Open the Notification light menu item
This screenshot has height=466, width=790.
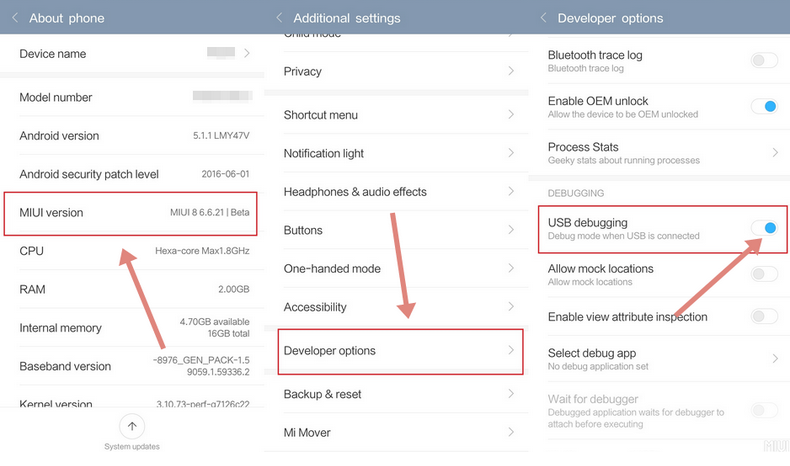point(395,153)
